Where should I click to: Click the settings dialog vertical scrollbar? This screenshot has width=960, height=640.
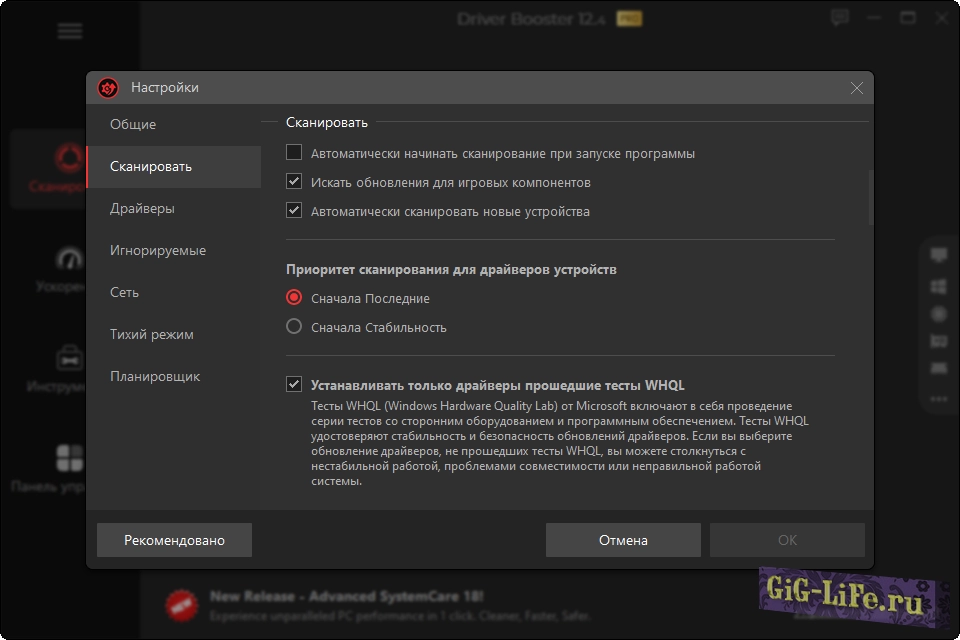point(870,198)
